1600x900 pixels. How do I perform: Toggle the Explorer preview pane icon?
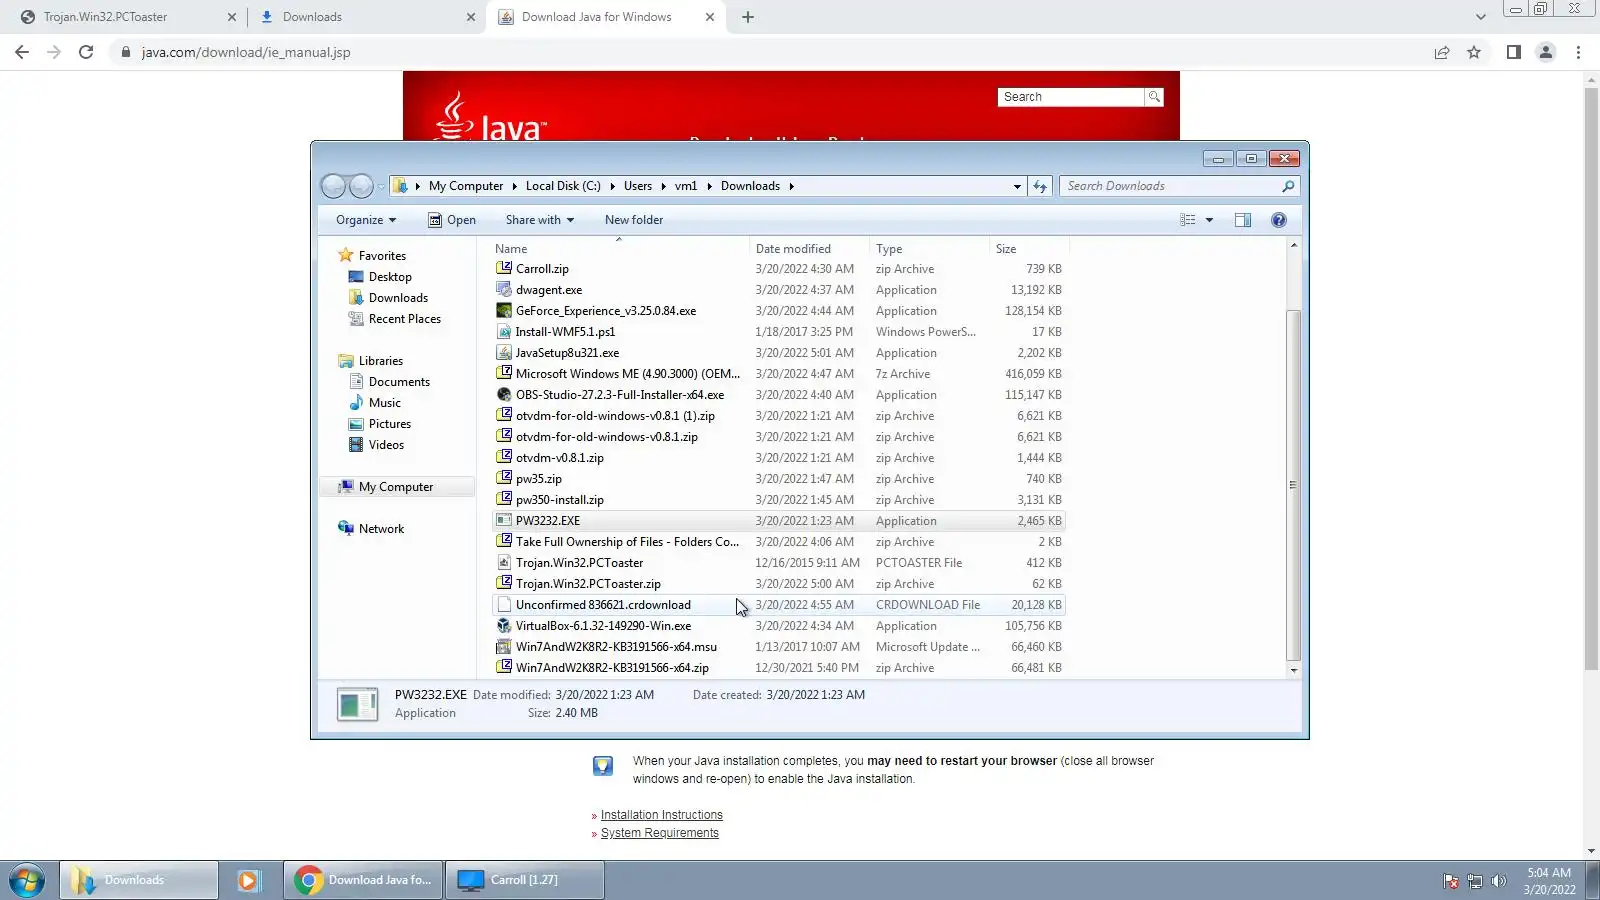point(1243,220)
